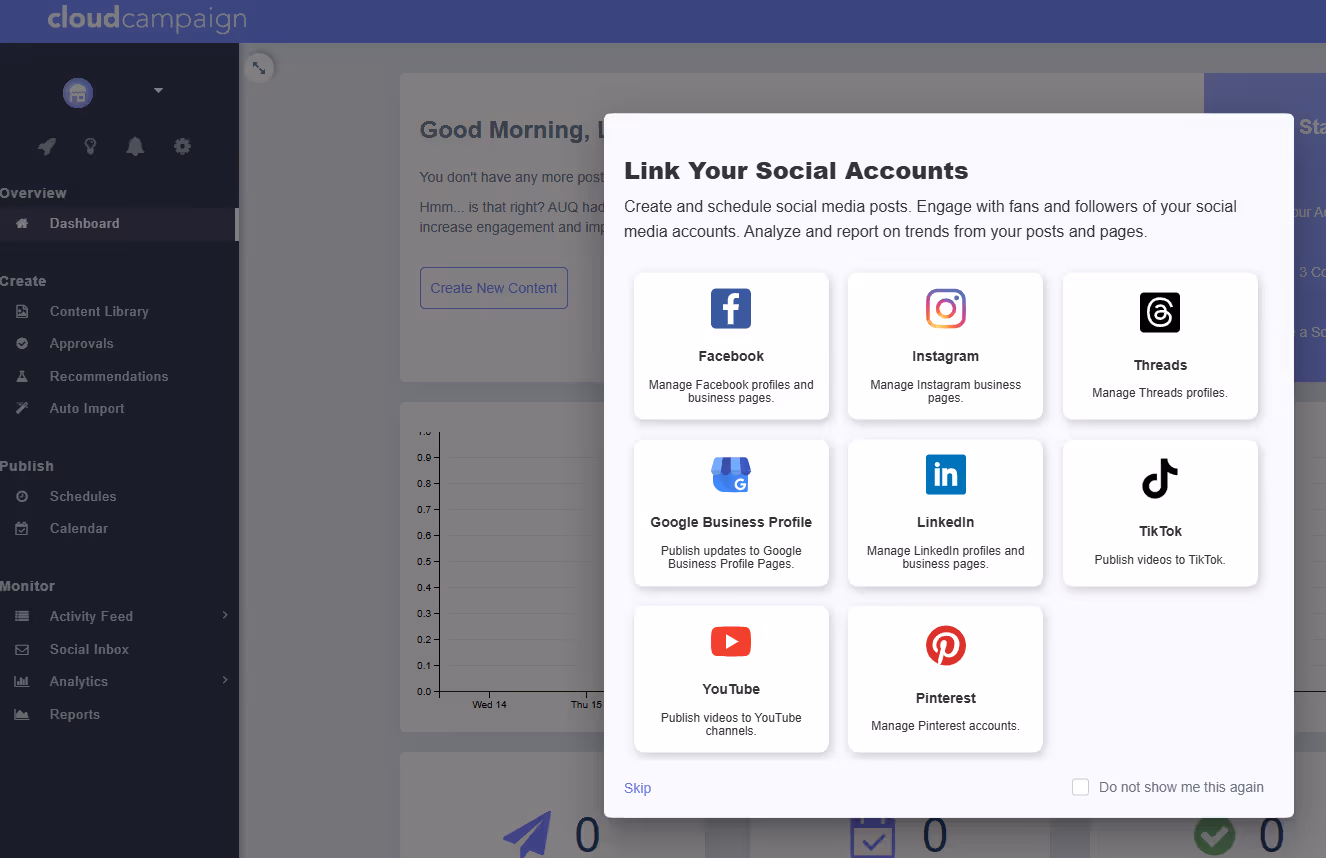Click the expand arrows icon
The height and width of the screenshot is (858, 1326).
click(x=259, y=67)
